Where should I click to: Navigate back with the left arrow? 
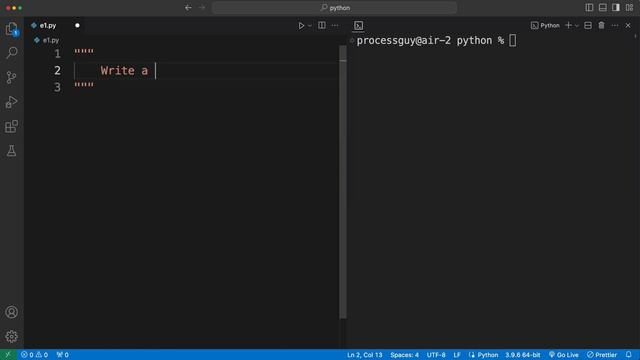[188, 8]
